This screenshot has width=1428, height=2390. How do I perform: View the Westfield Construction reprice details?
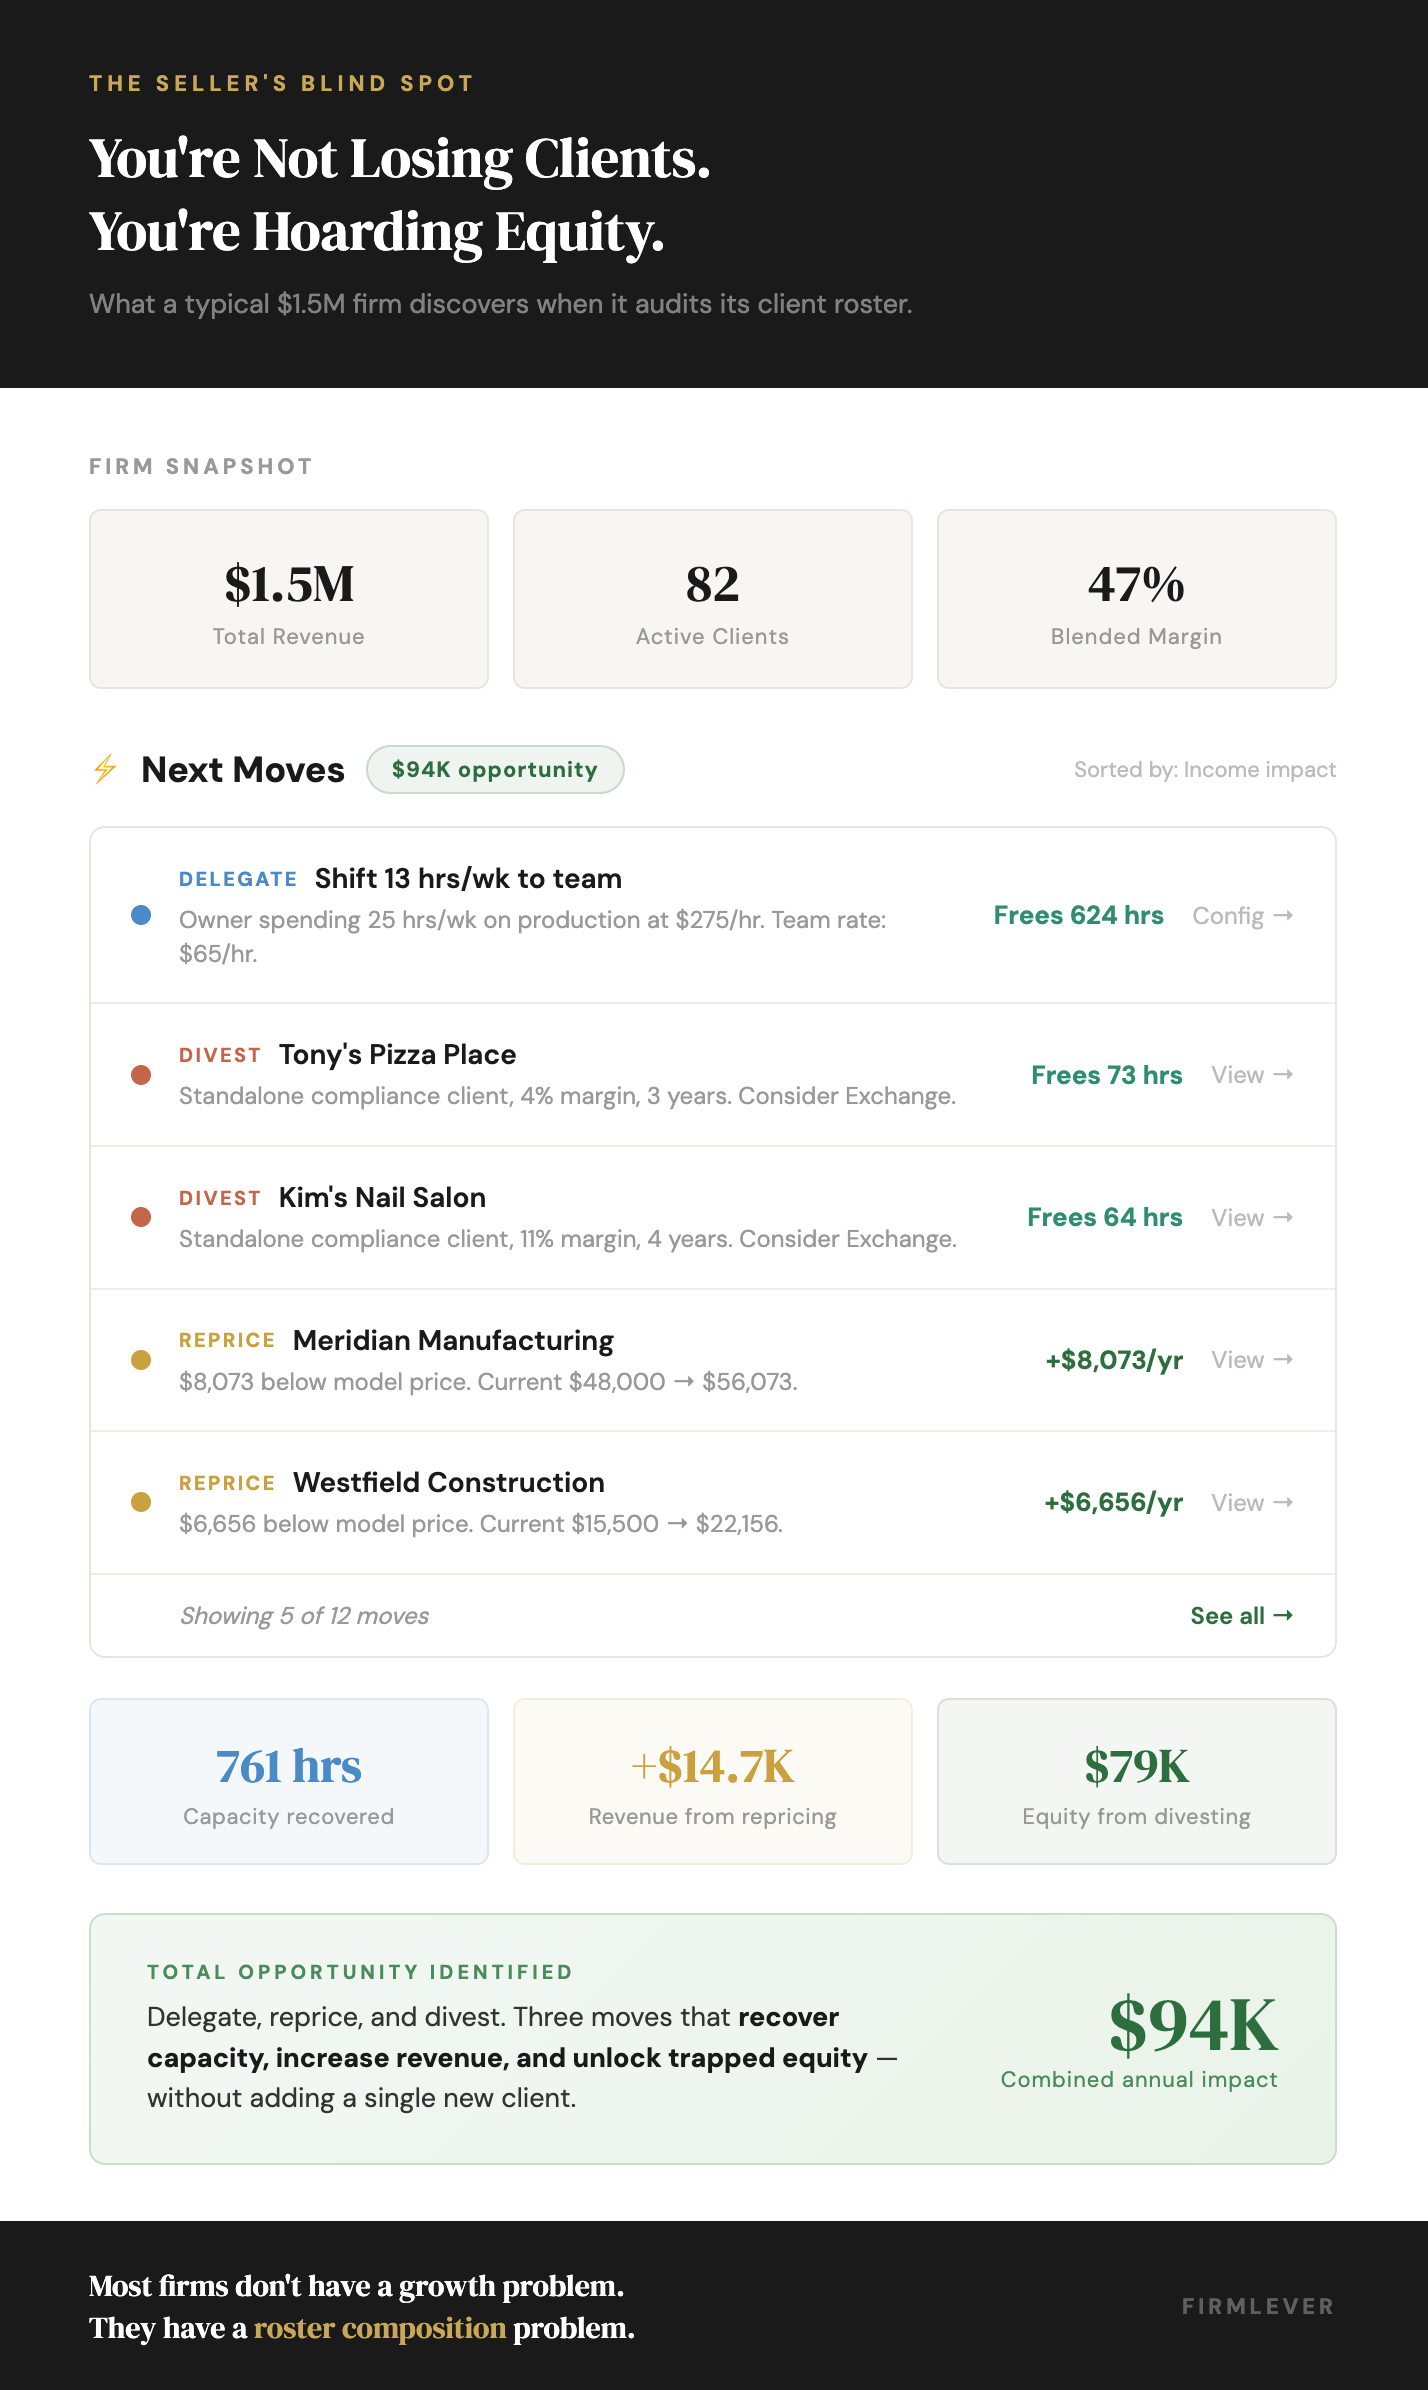1252,1503
